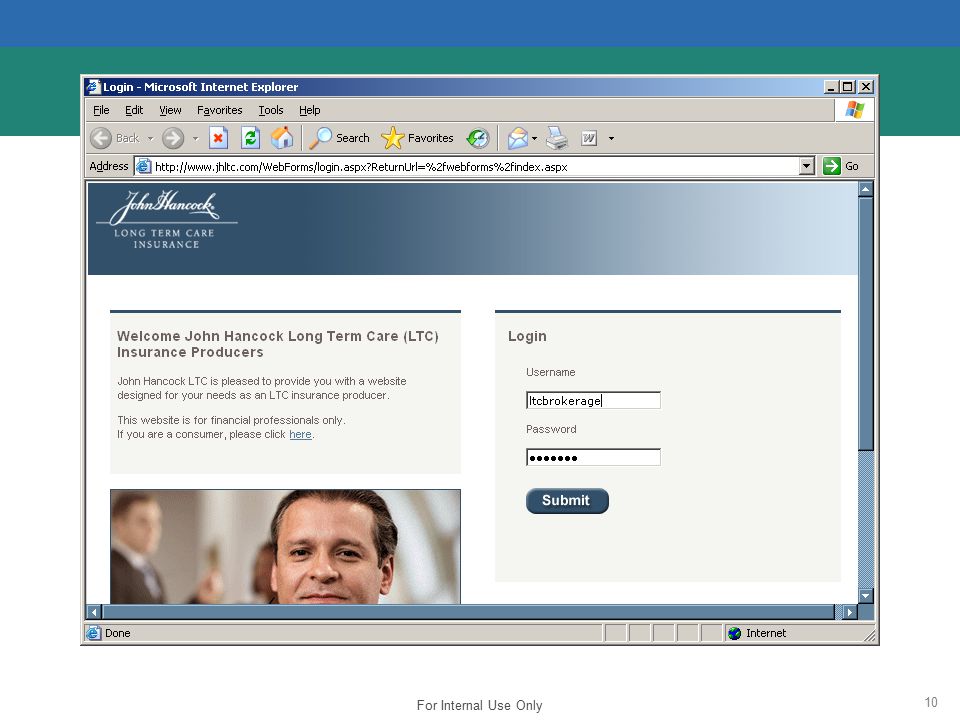This screenshot has height=720, width=960.
Task: Click the Welcome John Hancock heading text
Action: pos(278,344)
